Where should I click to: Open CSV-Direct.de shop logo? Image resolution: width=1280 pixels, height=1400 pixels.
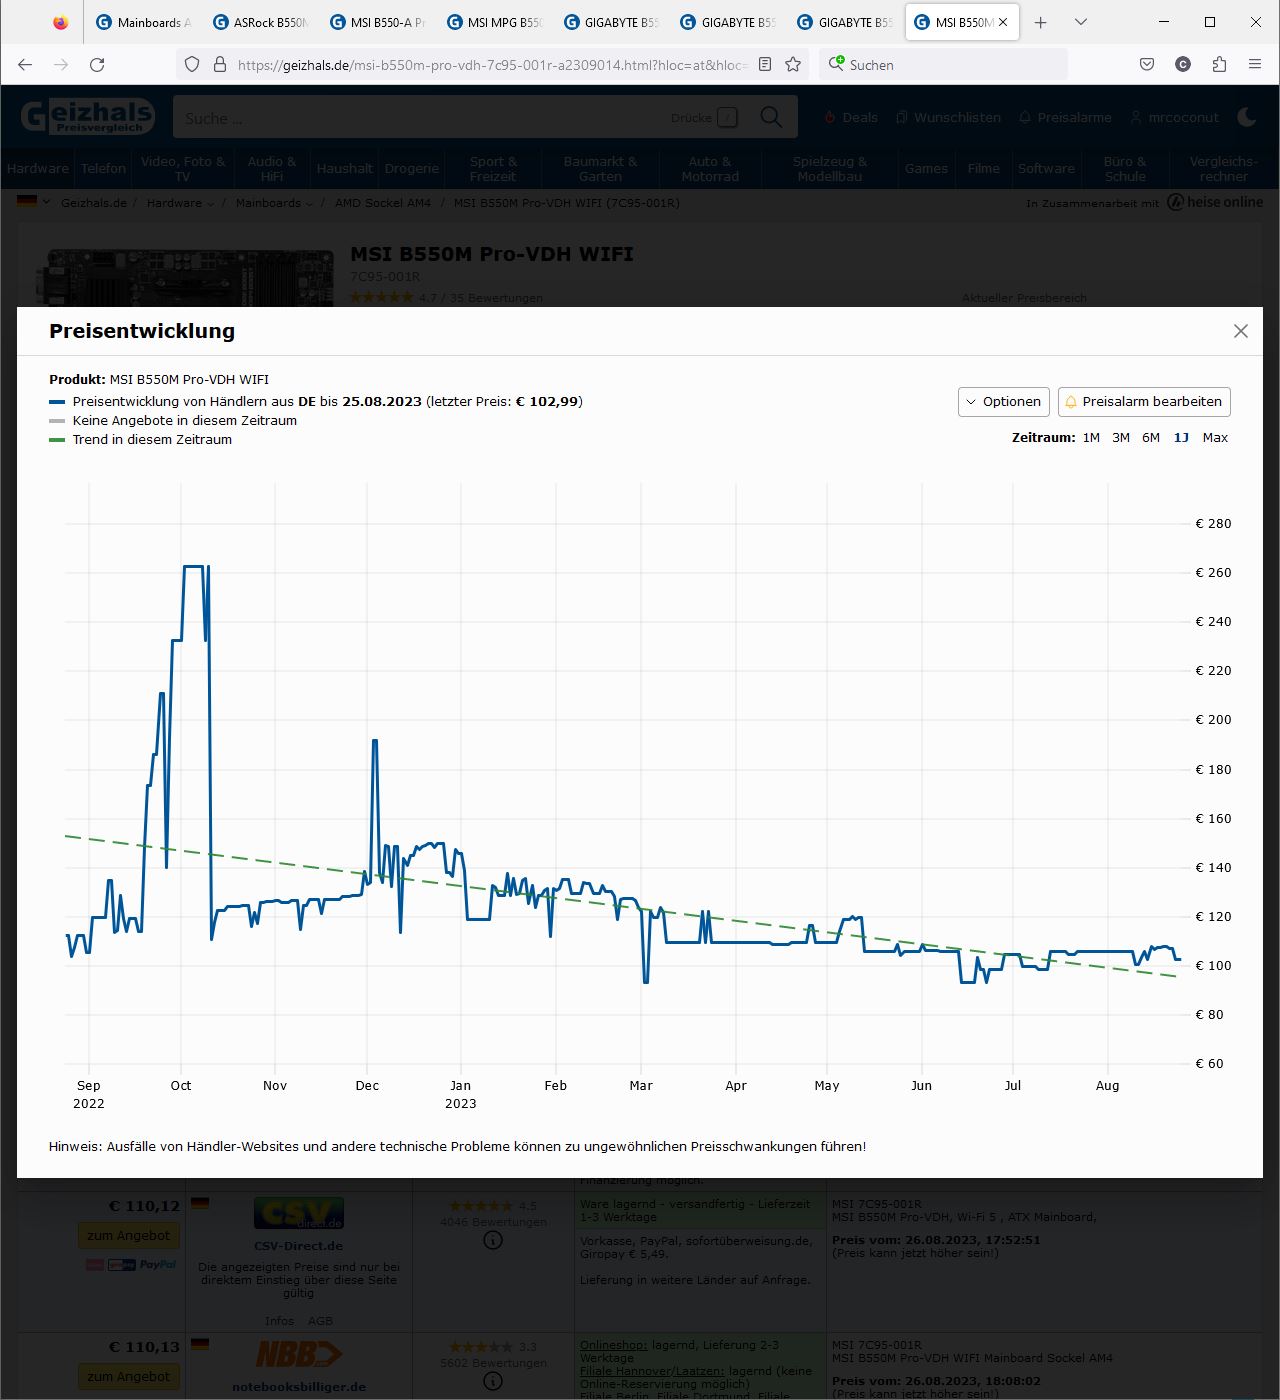point(299,1214)
